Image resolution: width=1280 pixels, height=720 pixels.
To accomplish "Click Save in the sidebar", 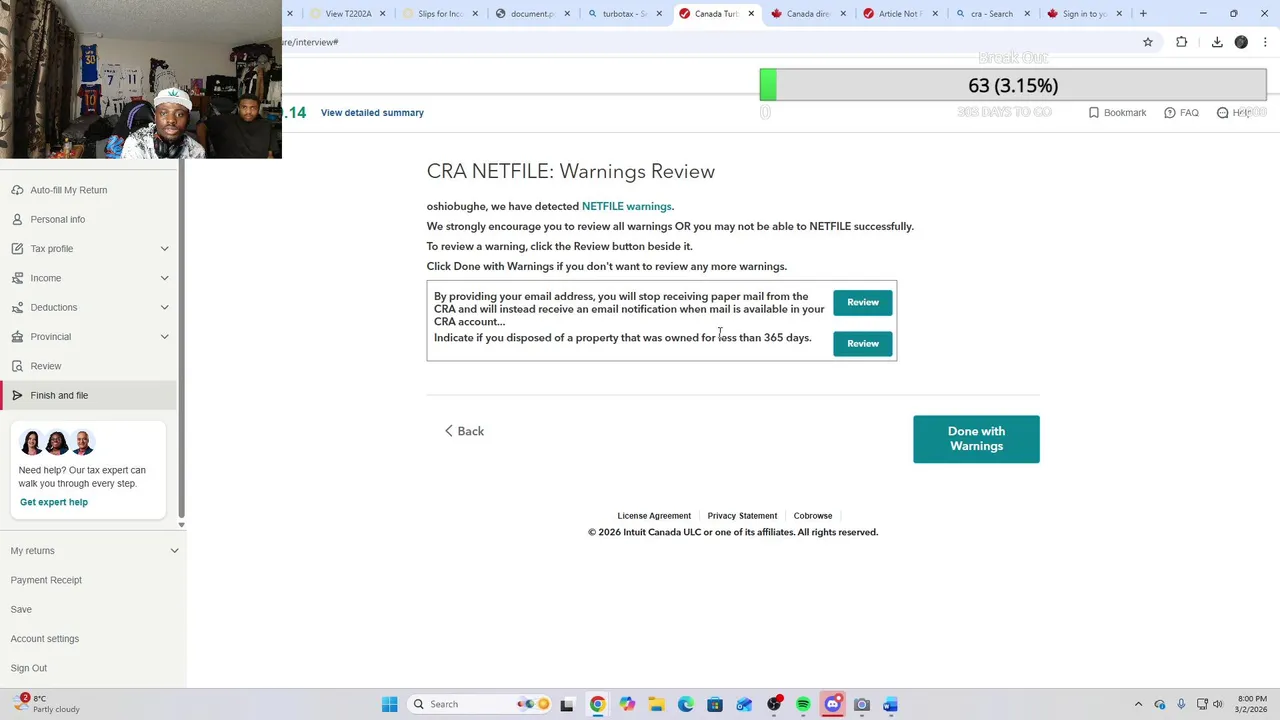I will [21, 609].
